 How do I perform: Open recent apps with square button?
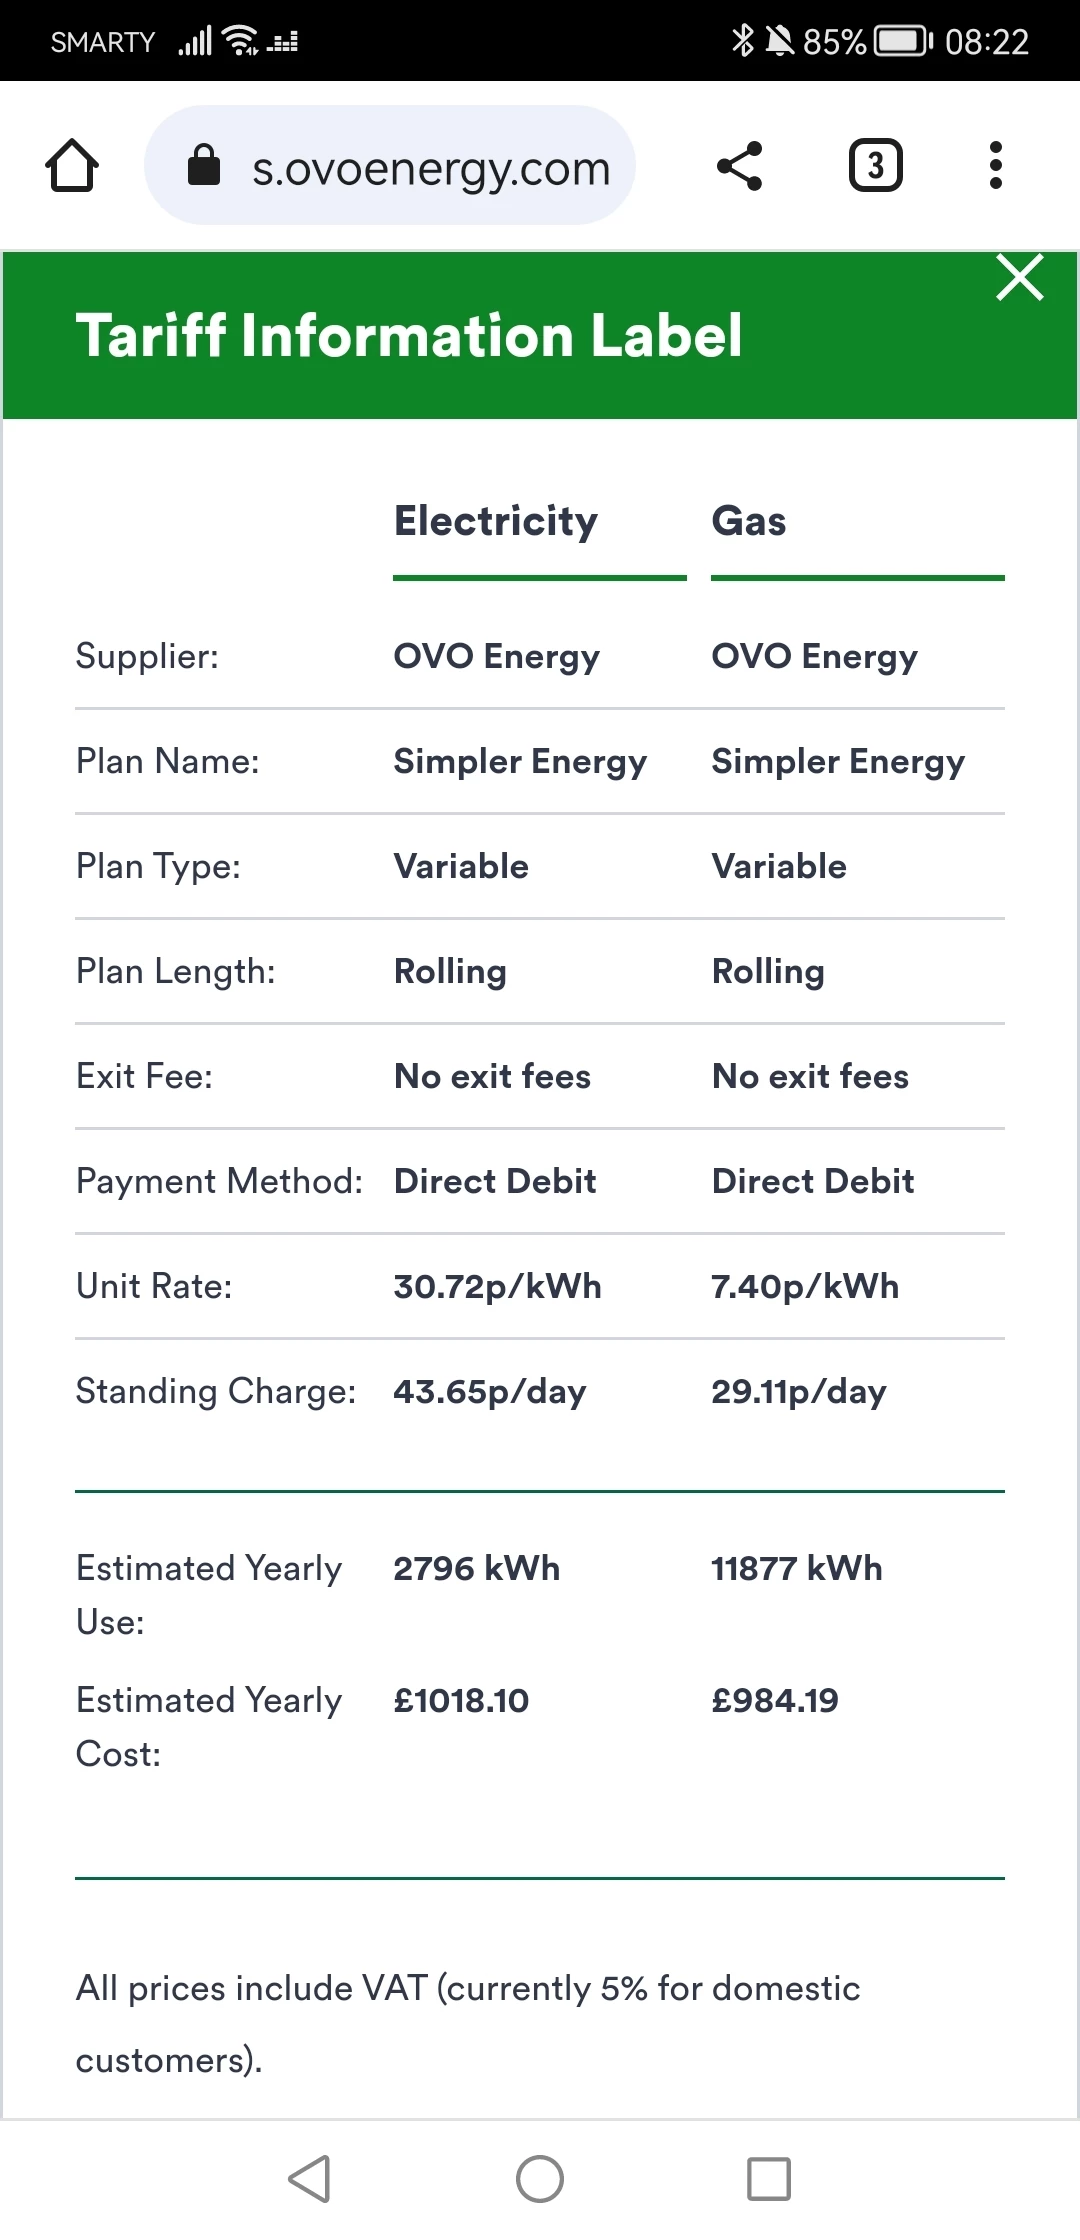(769, 2178)
